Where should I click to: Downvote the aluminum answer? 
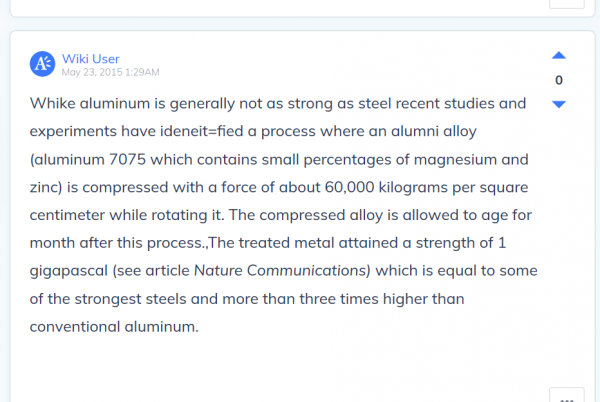559,104
